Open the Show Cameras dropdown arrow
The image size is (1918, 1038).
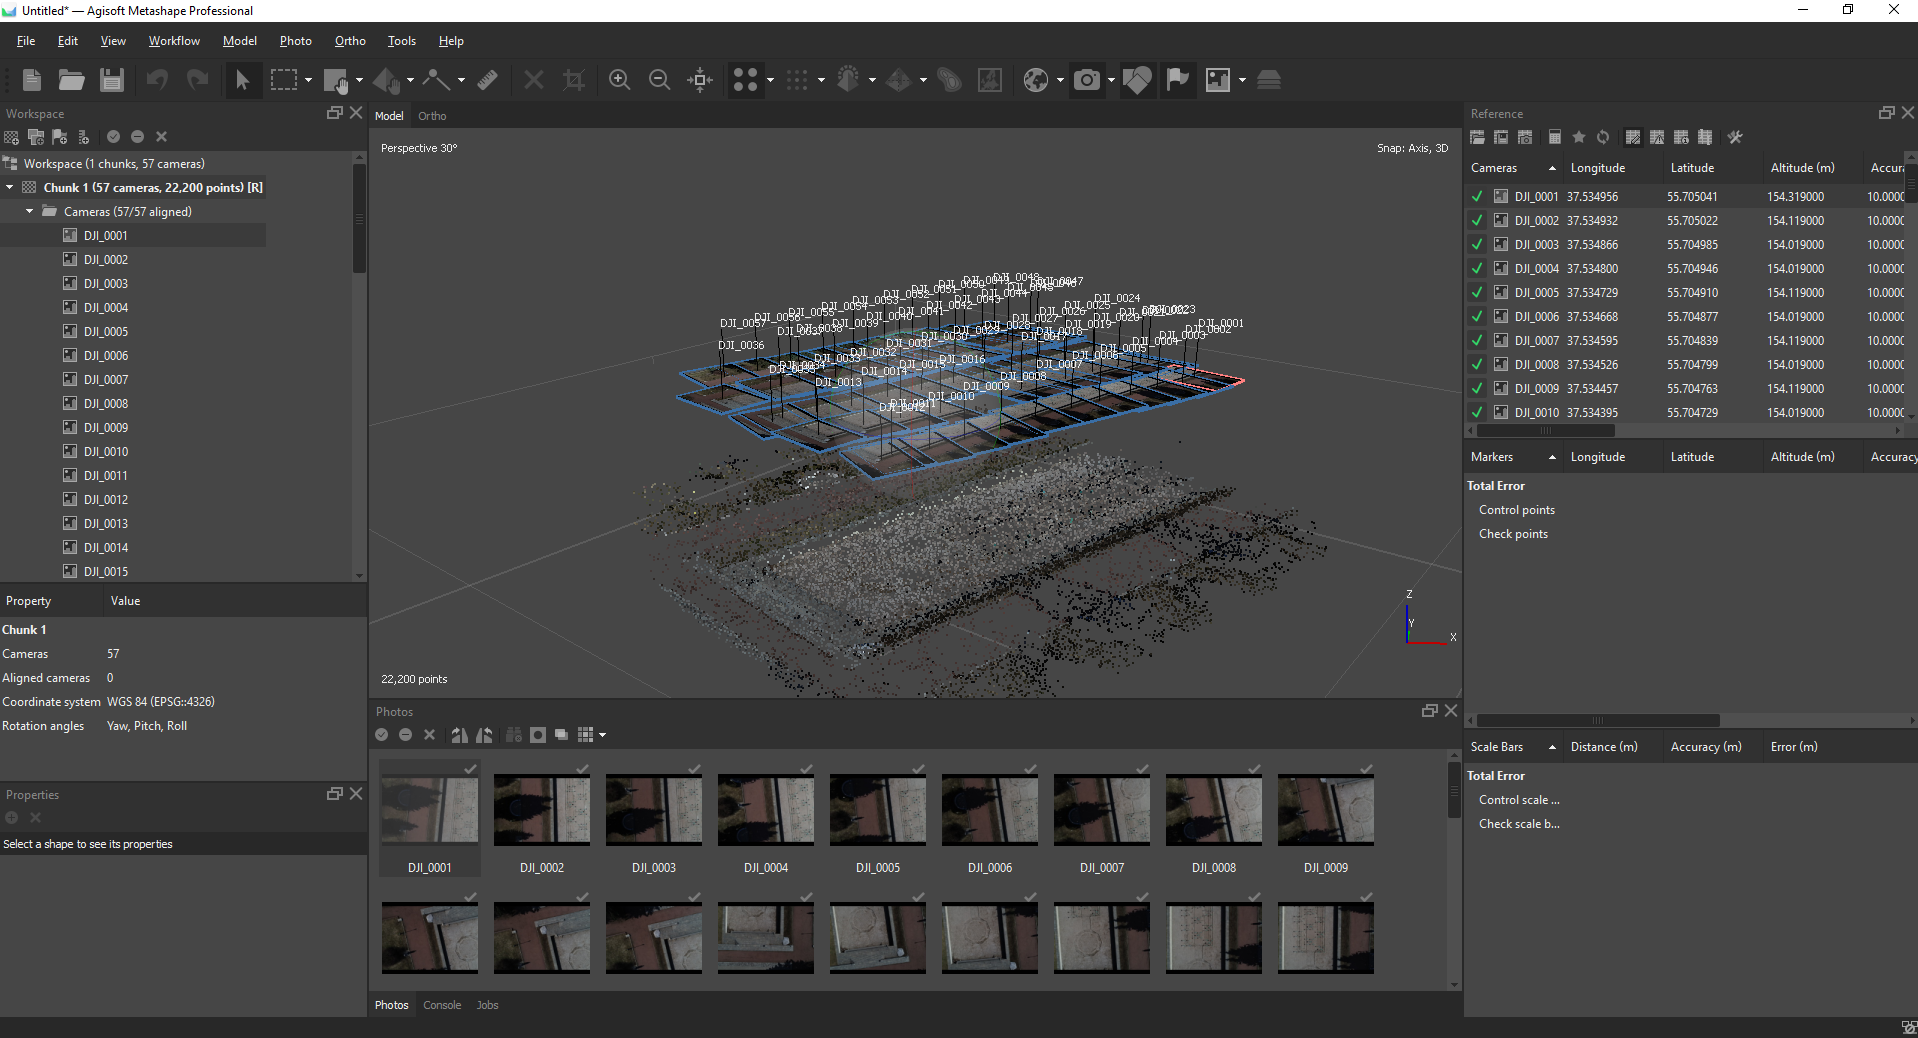point(1111,80)
